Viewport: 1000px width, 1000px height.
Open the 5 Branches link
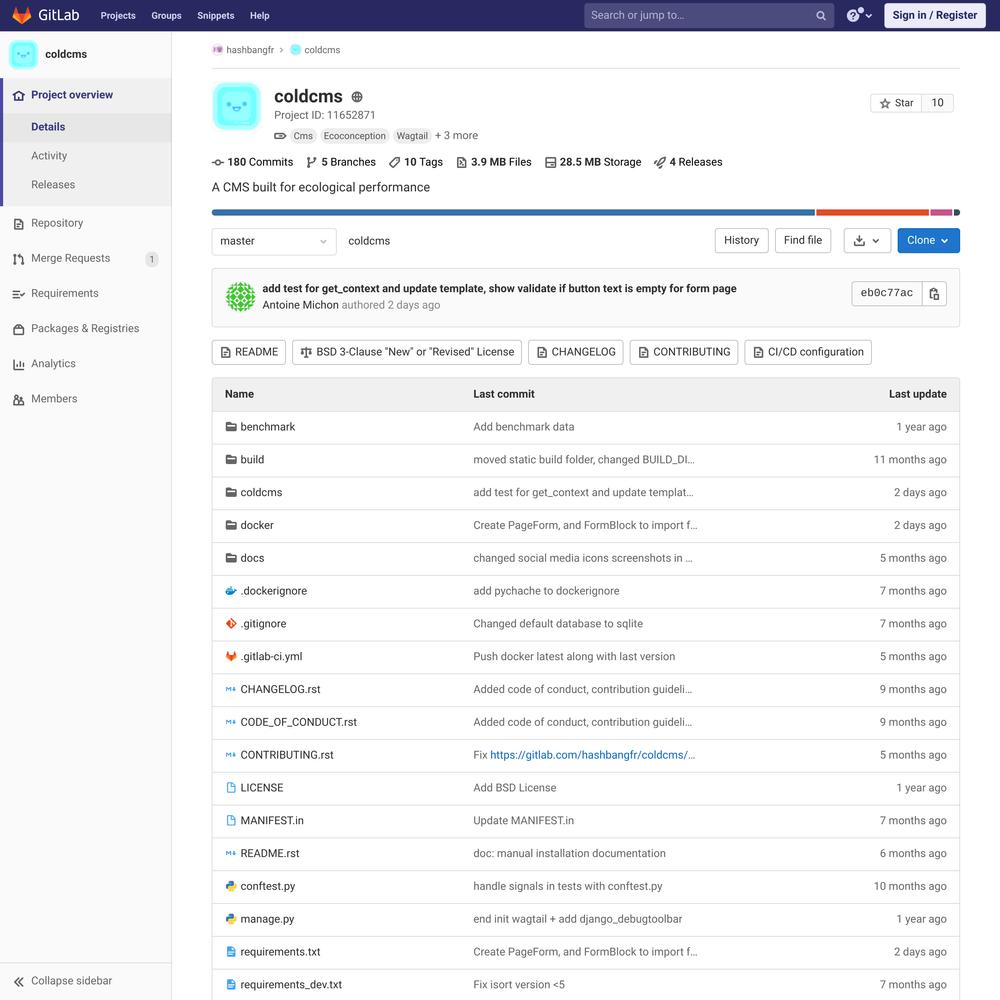(341, 163)
